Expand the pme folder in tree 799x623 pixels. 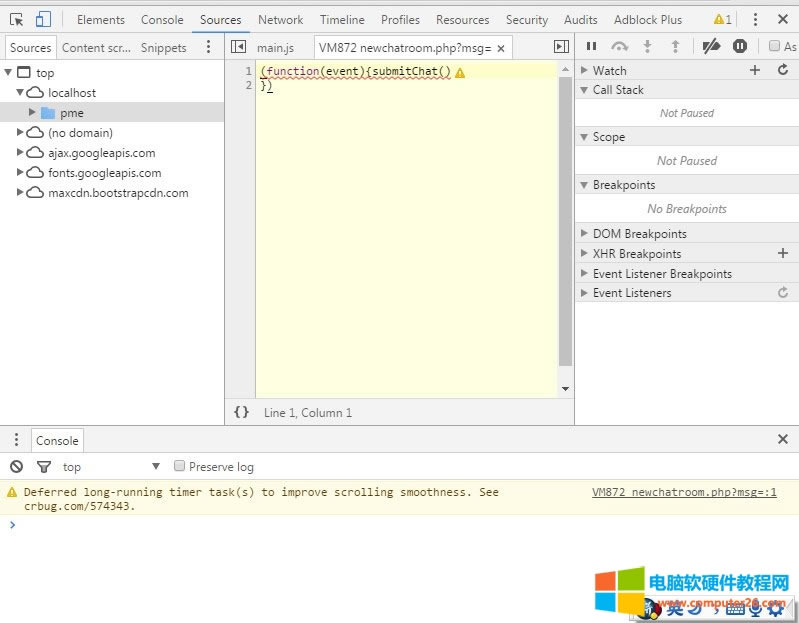coord(32,113)
